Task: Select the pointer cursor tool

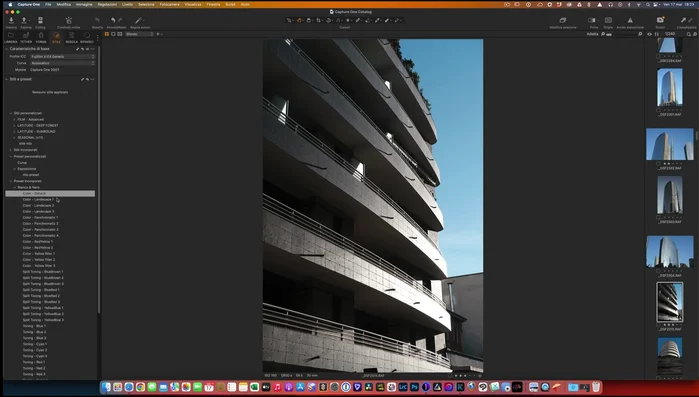Action: pos(289,20)
